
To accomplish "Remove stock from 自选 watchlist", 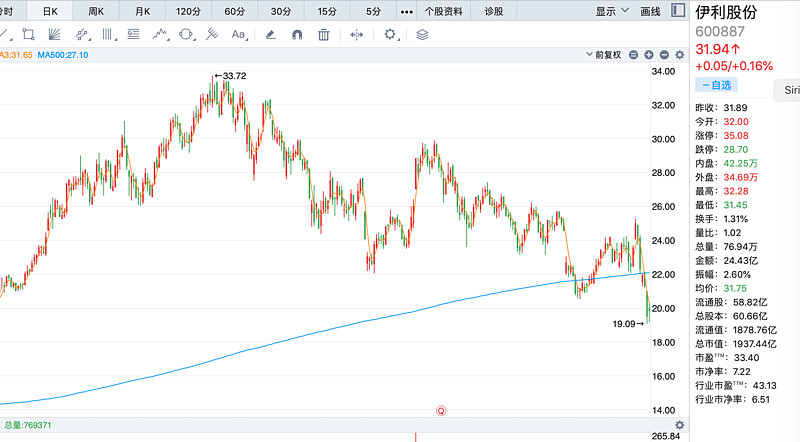I will point(716,87).
